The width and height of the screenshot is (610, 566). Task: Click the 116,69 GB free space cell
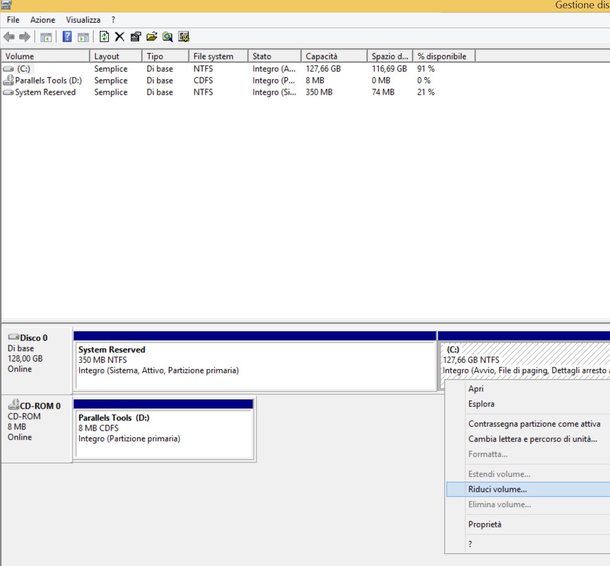(x=389, y=69)
